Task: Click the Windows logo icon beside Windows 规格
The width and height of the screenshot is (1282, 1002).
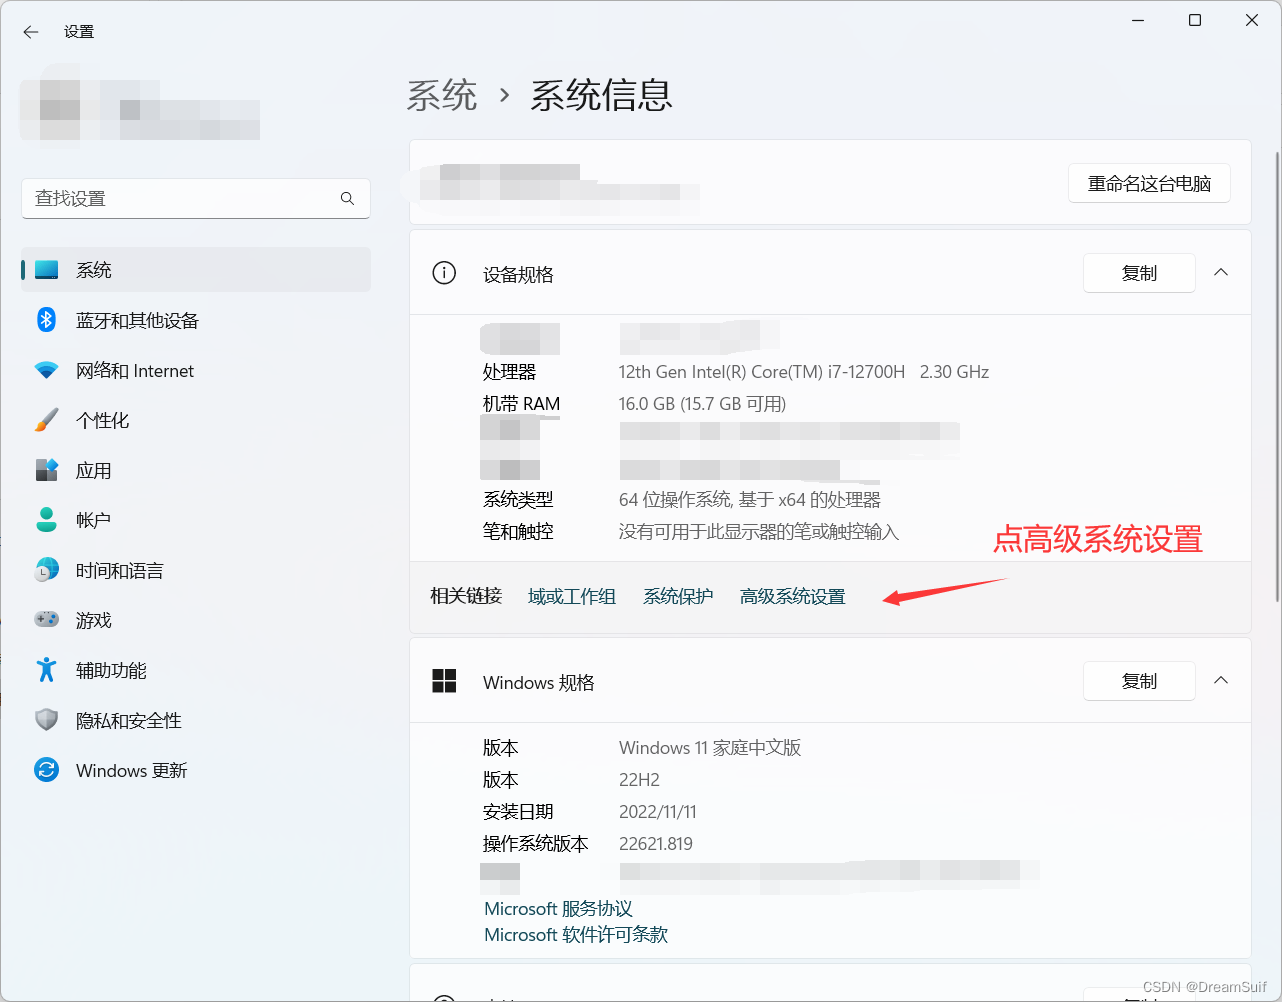Action: 444,681
